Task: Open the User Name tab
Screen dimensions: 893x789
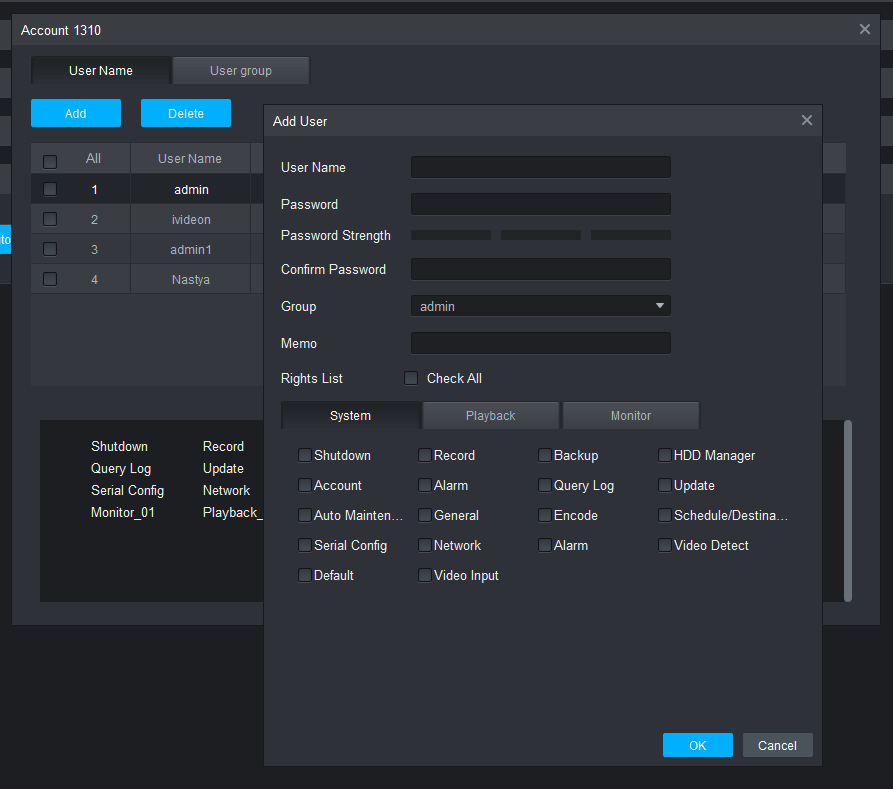Action: 101,71
